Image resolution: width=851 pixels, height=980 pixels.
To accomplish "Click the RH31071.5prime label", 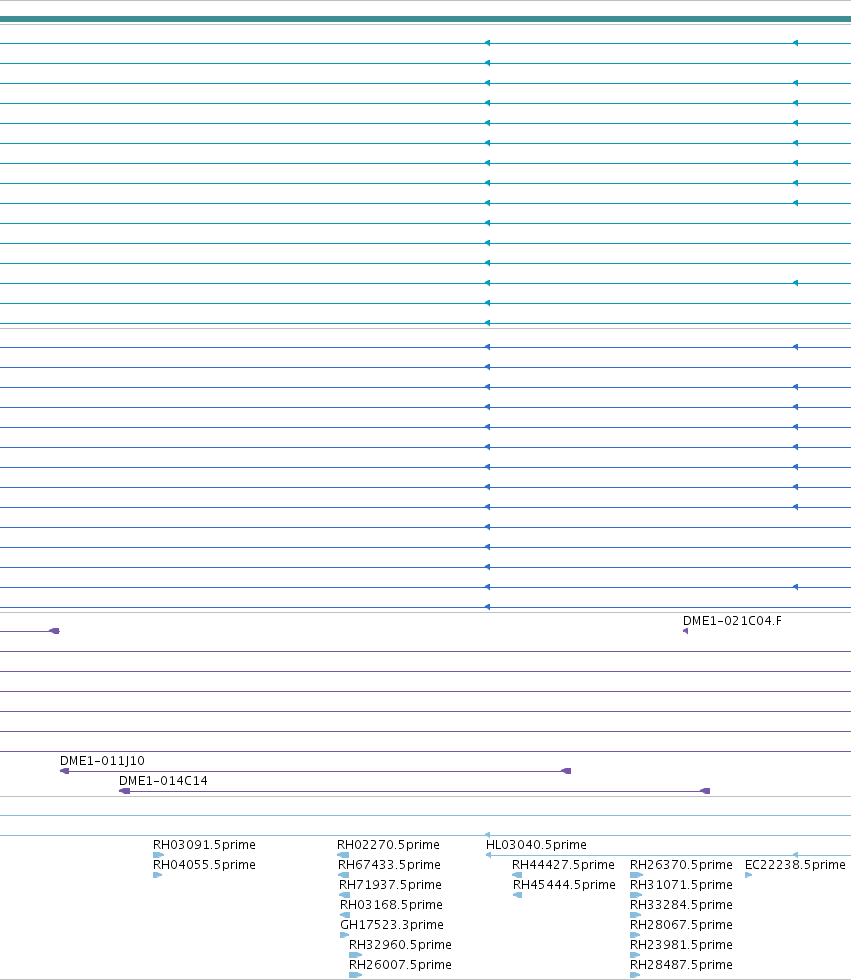I will click(681, 884).
